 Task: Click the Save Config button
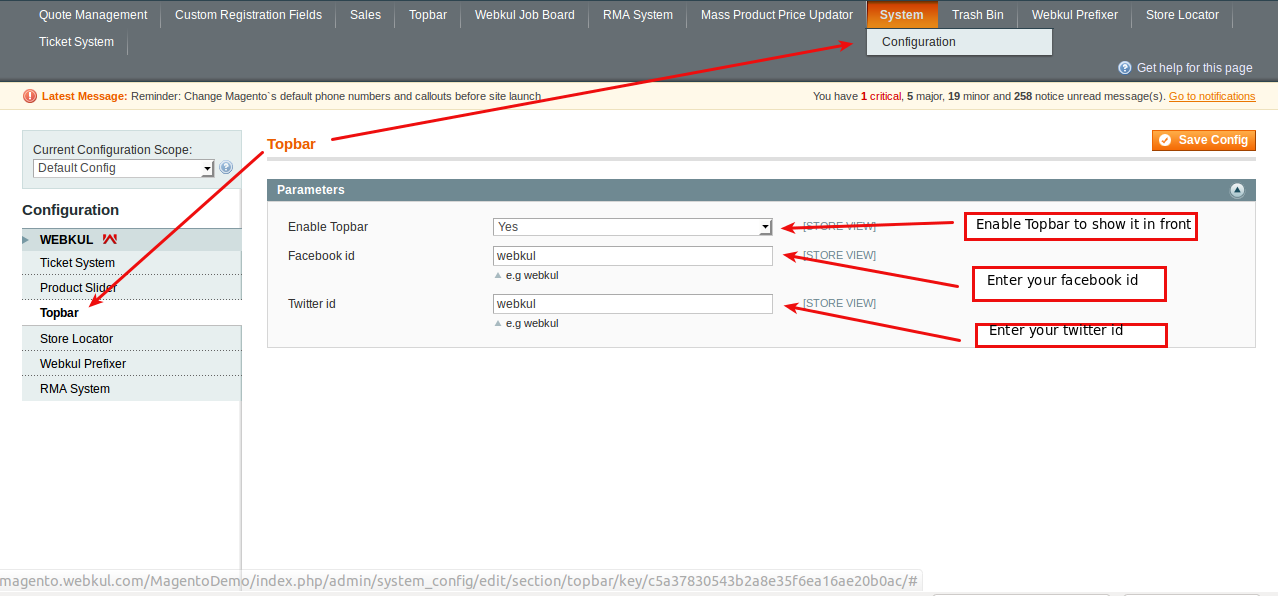point(1204,140)
